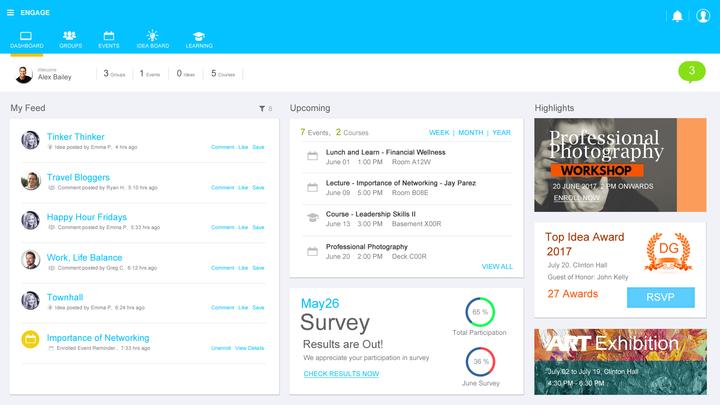Image resolution: width=720 pixels, height=405 pixels.
Task: Switch Upcoming view to YEAR
Action: click(501, 133)
